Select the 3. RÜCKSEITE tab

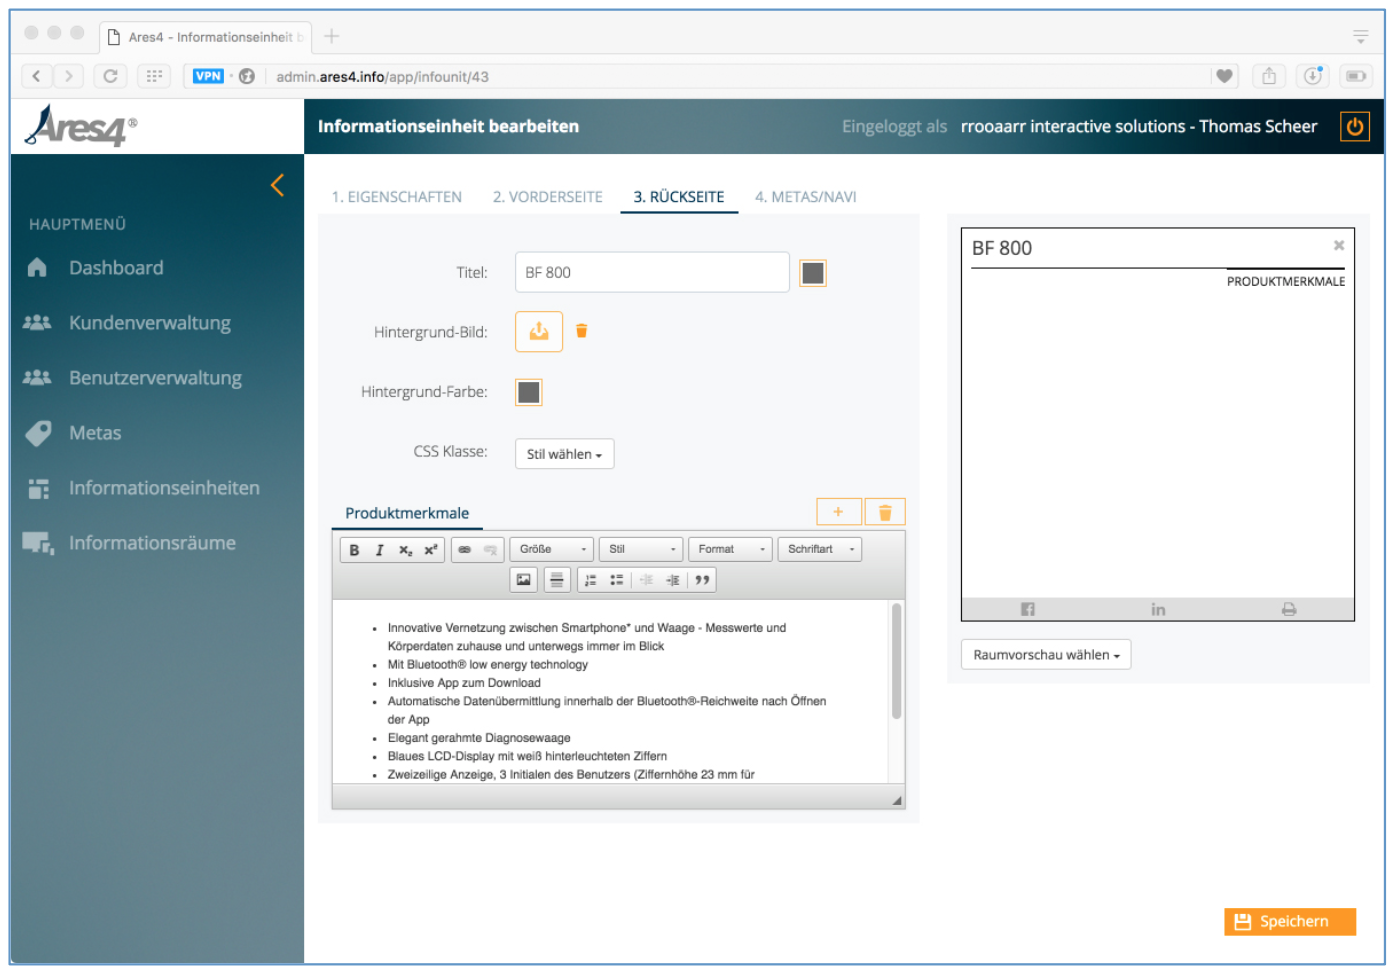[679, 197]
